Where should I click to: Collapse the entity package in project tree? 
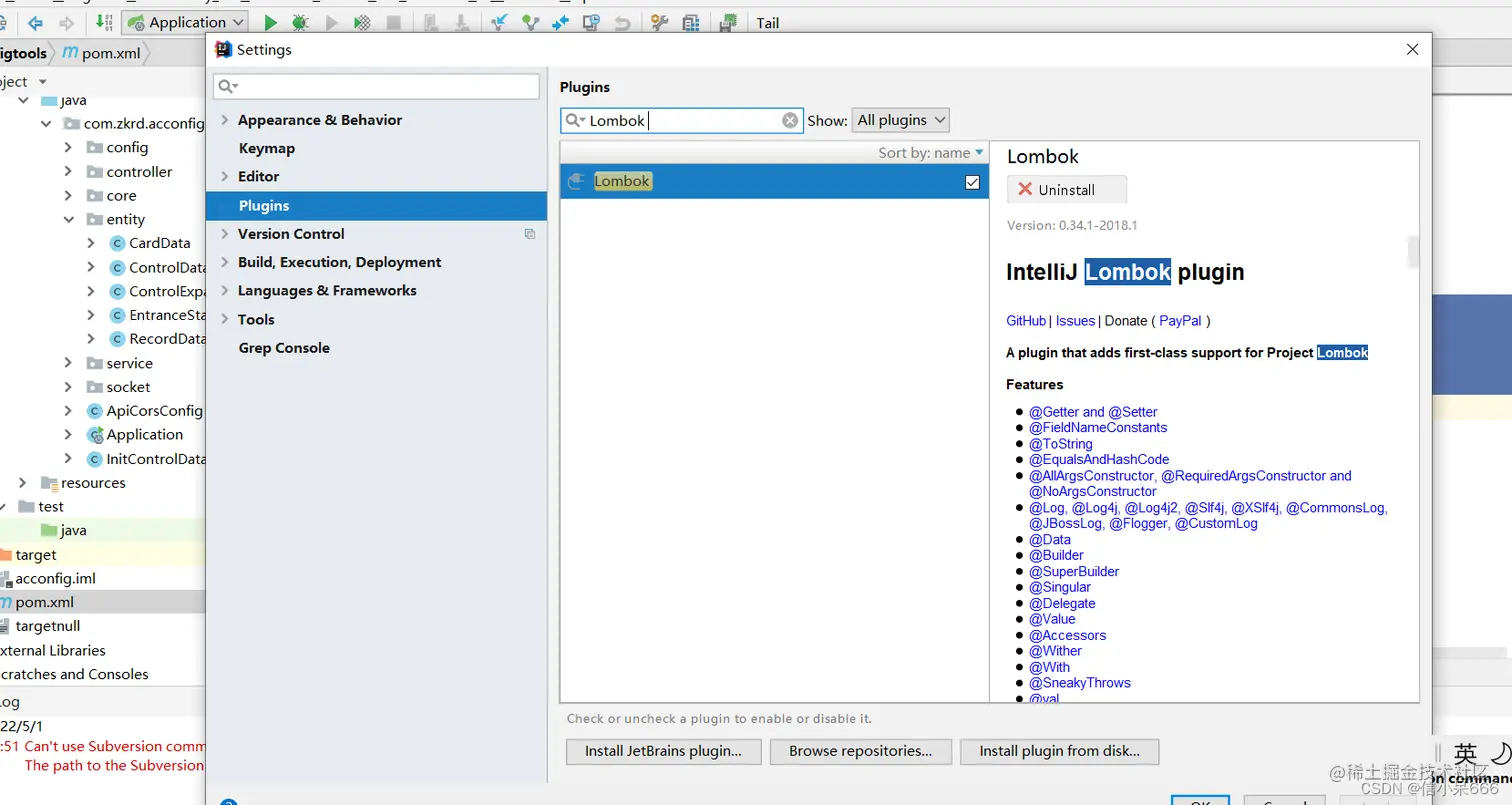[x=68, y=219]
